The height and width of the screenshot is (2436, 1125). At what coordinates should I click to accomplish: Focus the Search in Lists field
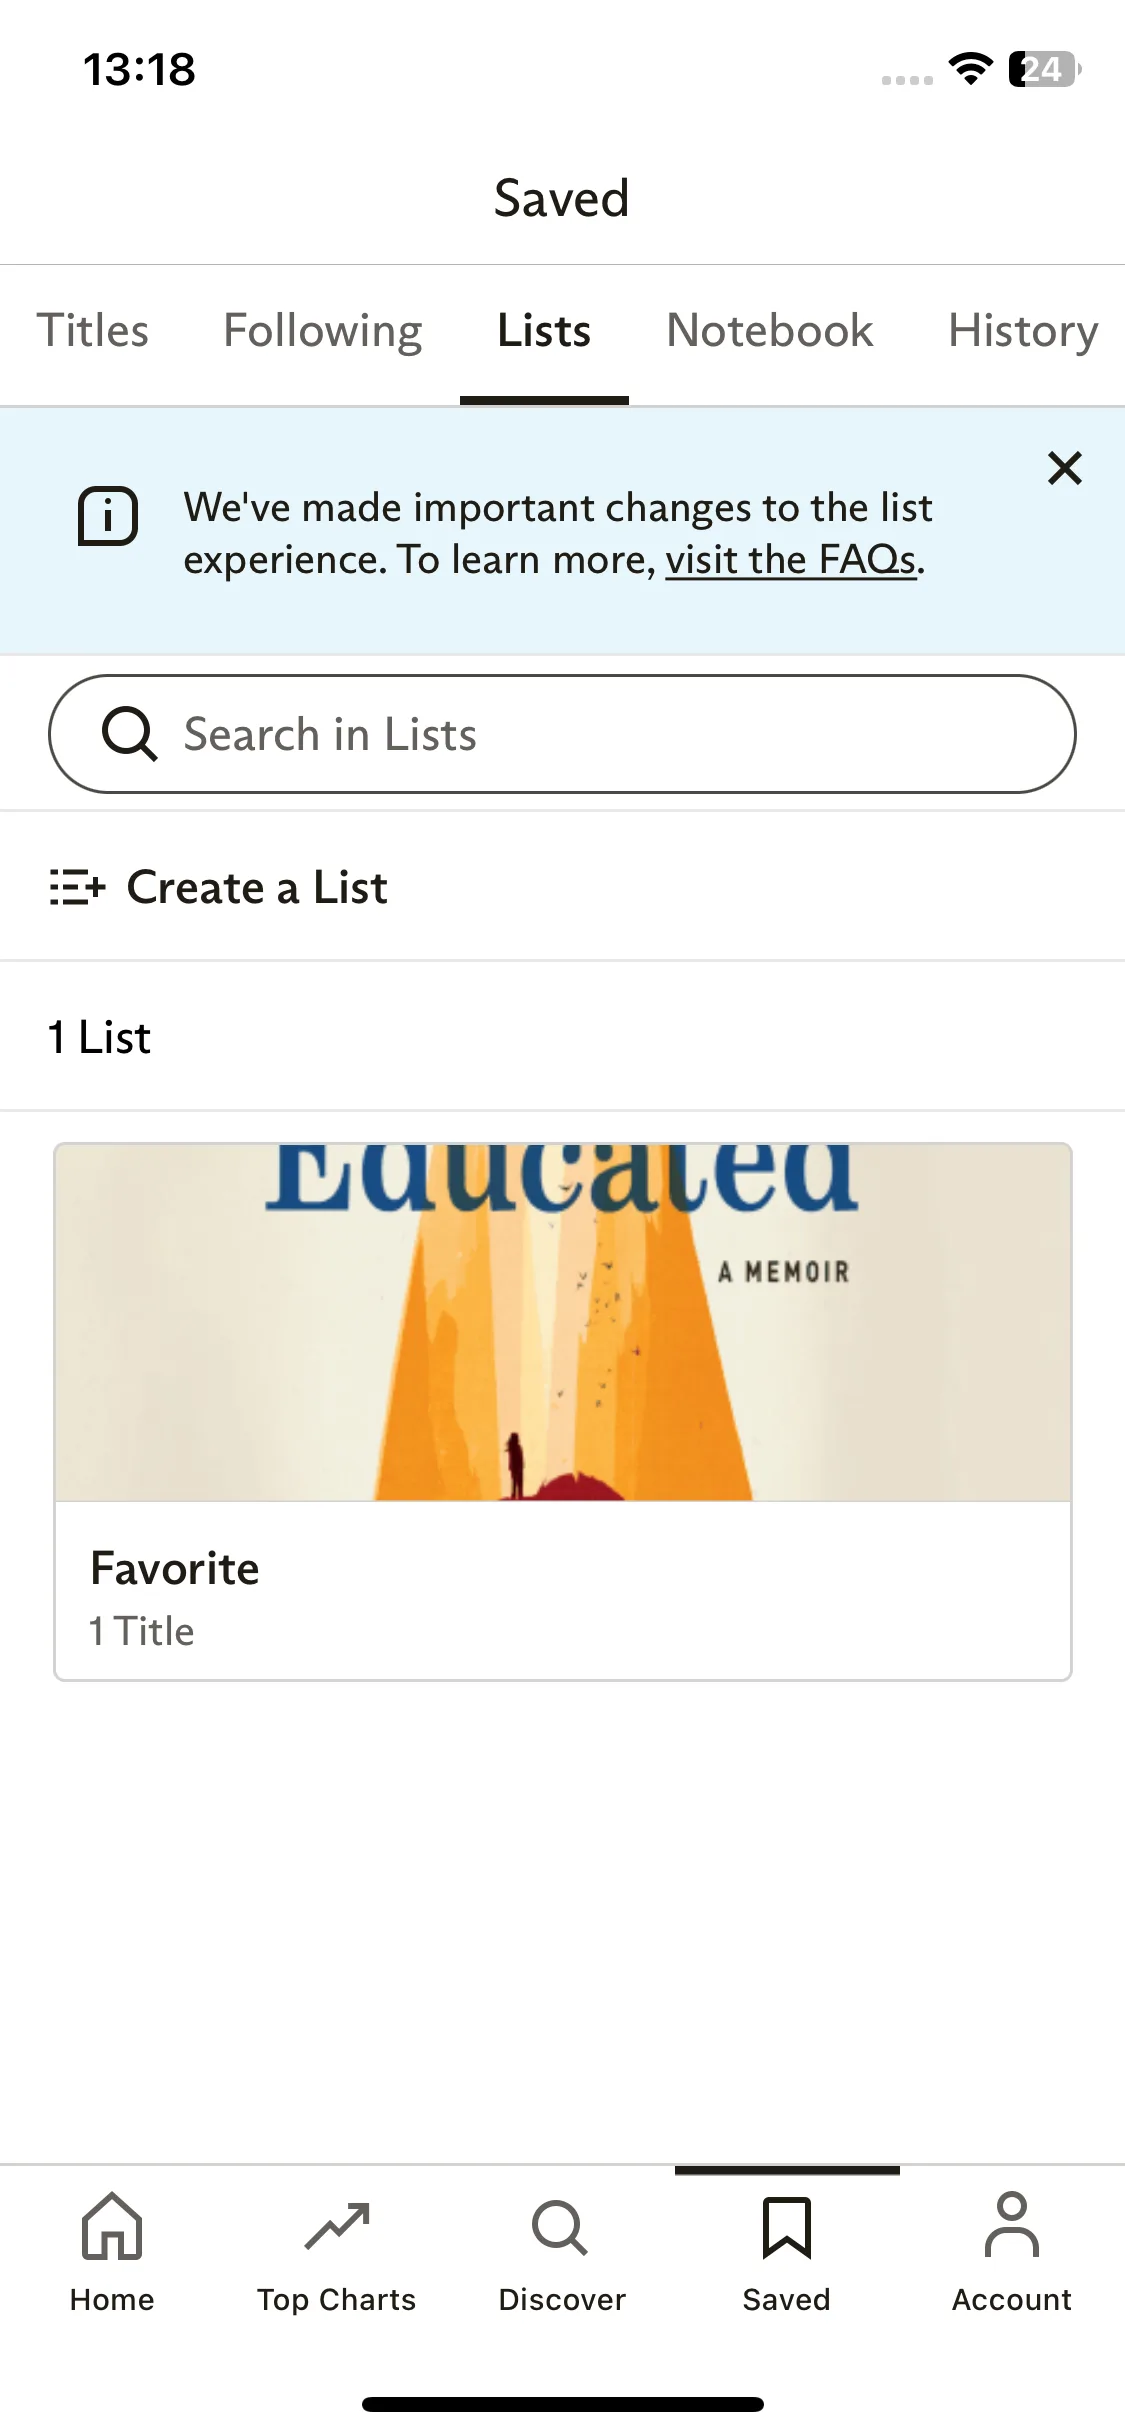click(x=562, y=734)
